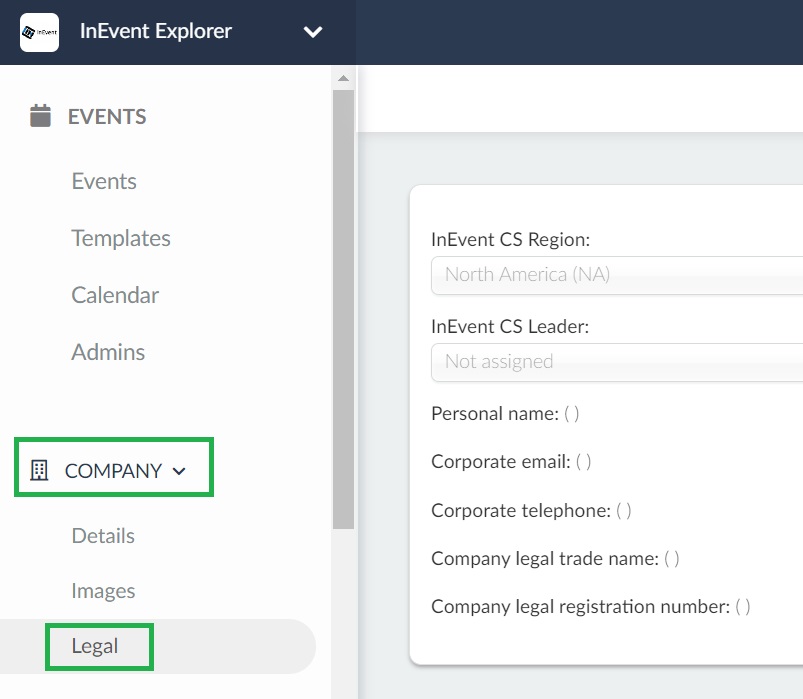Navigate to the Admins page

pos(108,352)
